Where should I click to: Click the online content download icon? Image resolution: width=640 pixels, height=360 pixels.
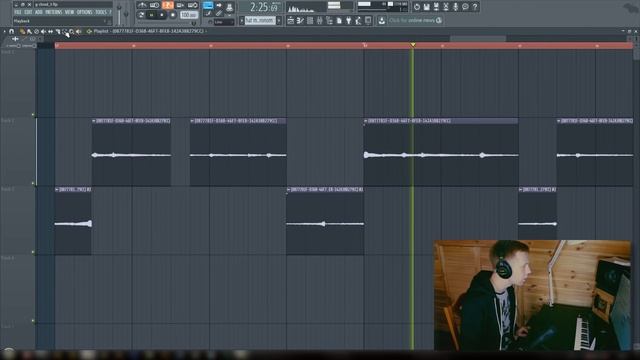[x=381, y=20]
